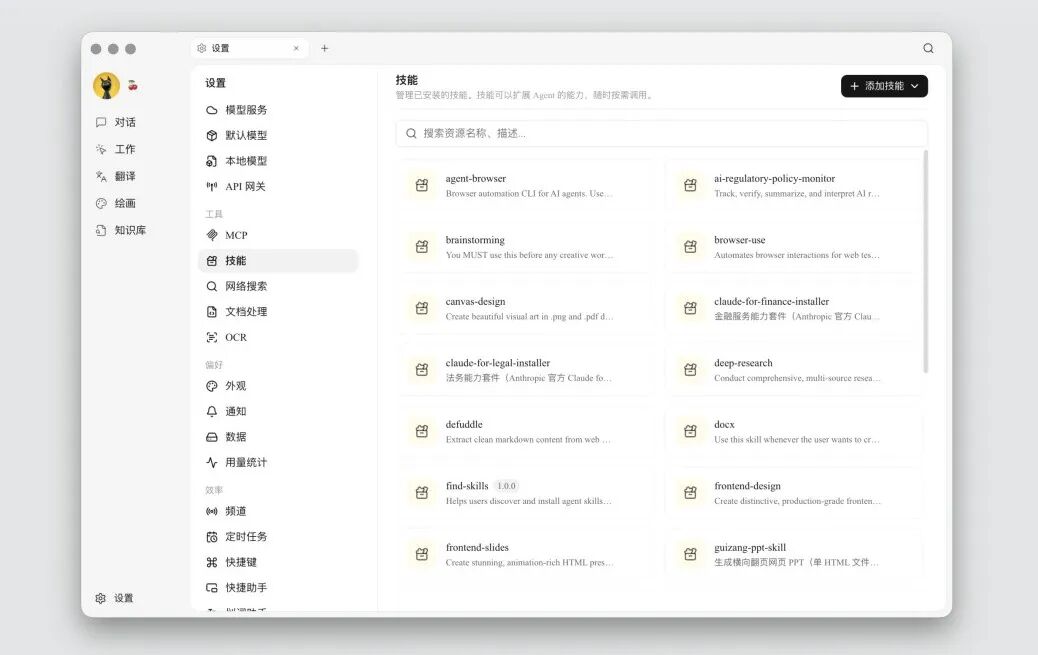Open 文档处理 settings page
1038x655 pixels.
(x=278, y=312)
